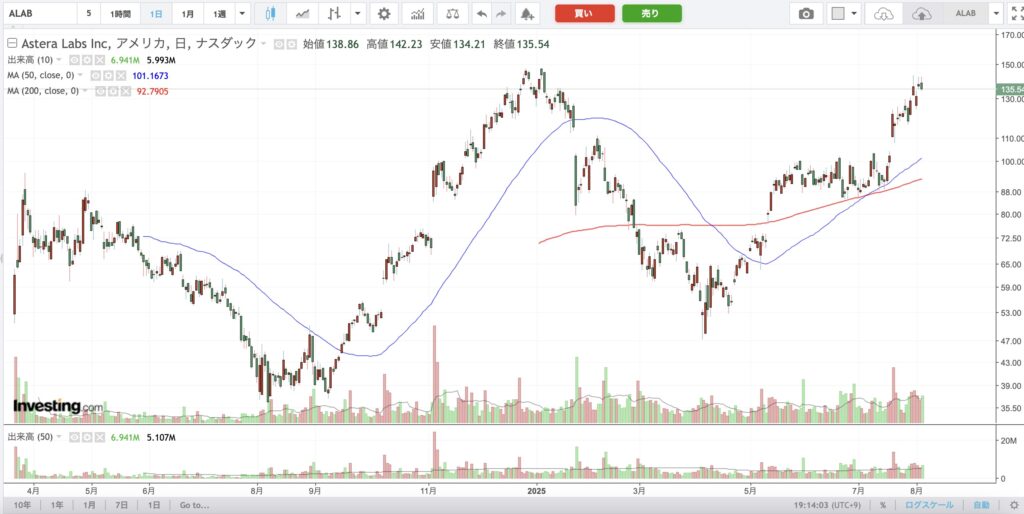Expand MA (50, close, 0) menu arrow
This screenshot has width=1024, height=514.
click(81, 76)
